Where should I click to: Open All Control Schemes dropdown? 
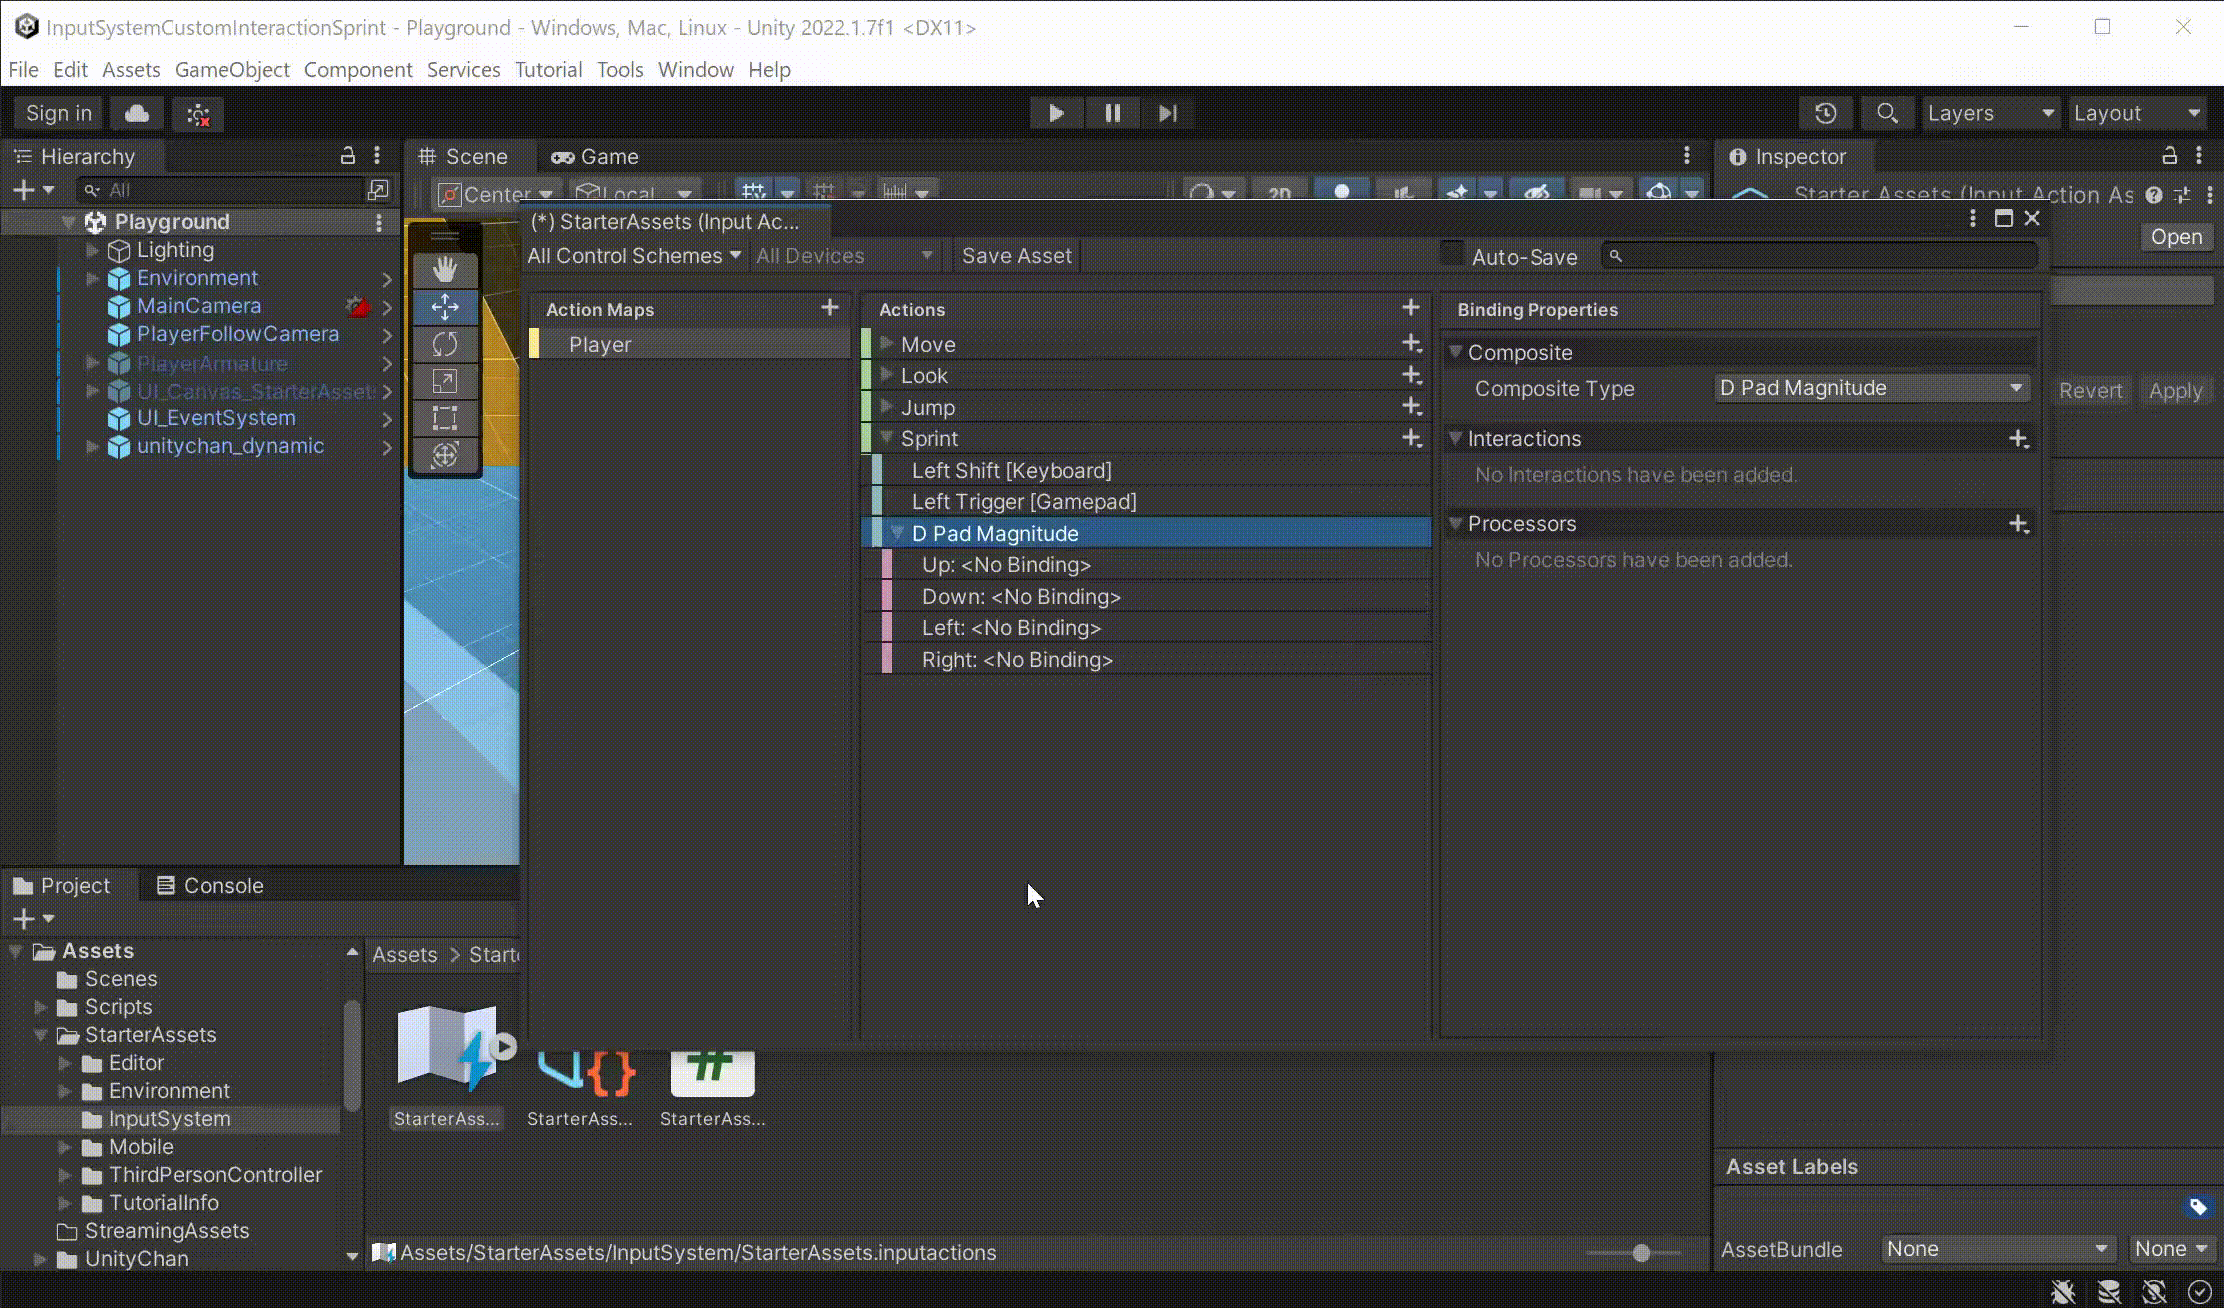(x=634, y=256)
